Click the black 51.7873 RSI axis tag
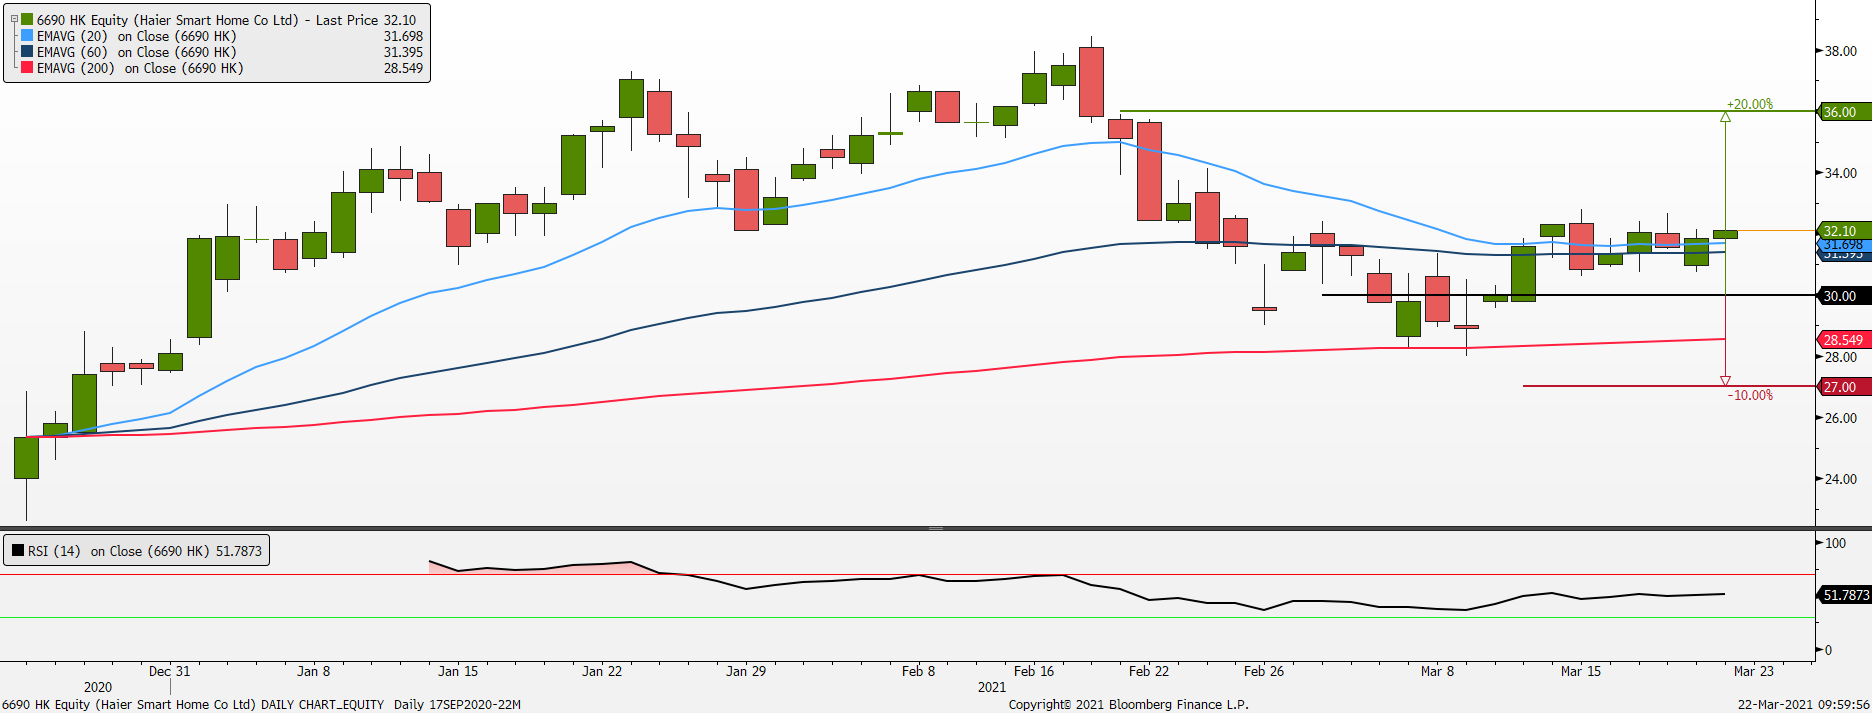 1844,595
